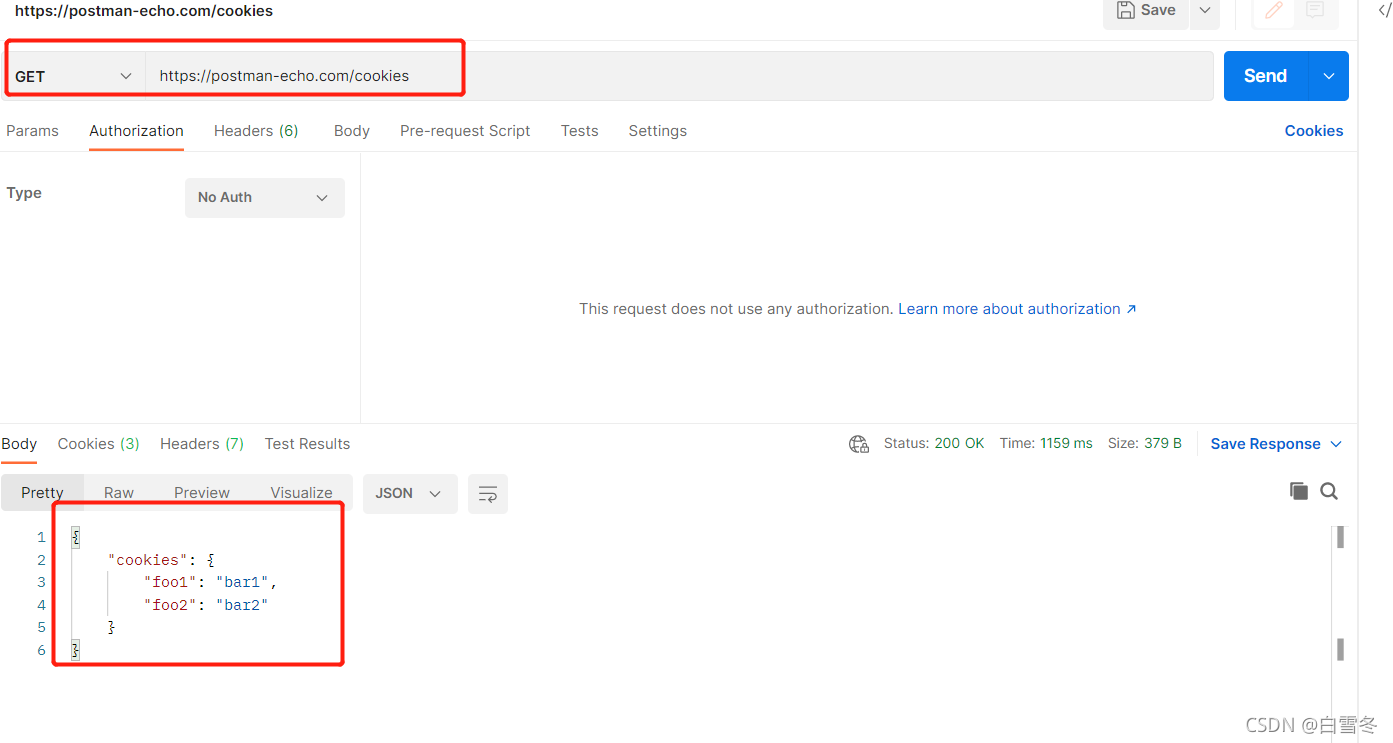The width and height of the screenshot is (1393, 743).
Task: Search the response with magnifier icon
Action: 1329,491
